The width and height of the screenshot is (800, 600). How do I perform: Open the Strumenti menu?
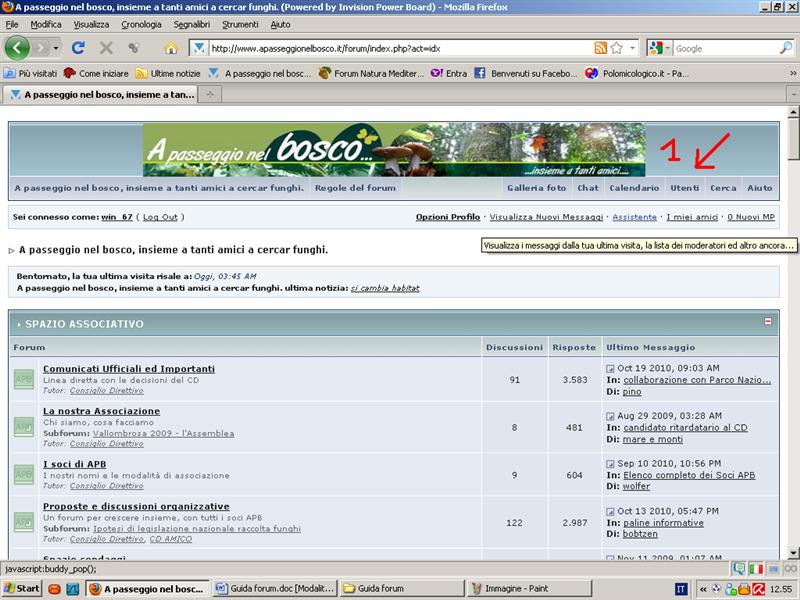click(240, 24)
